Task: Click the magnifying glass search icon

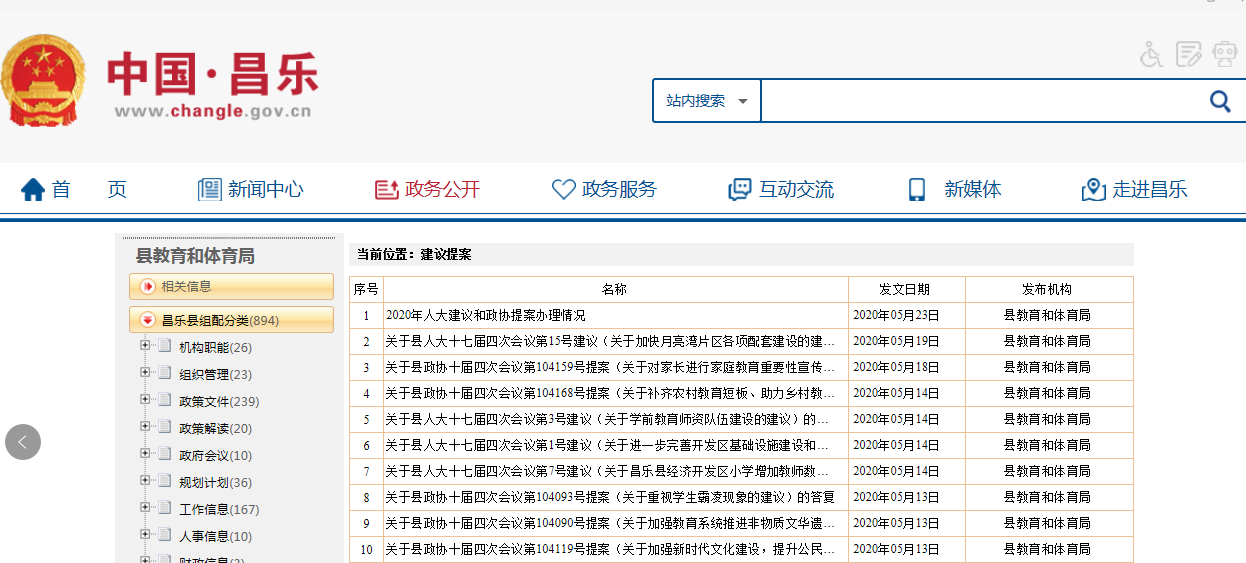Action: coord(1220,101)
